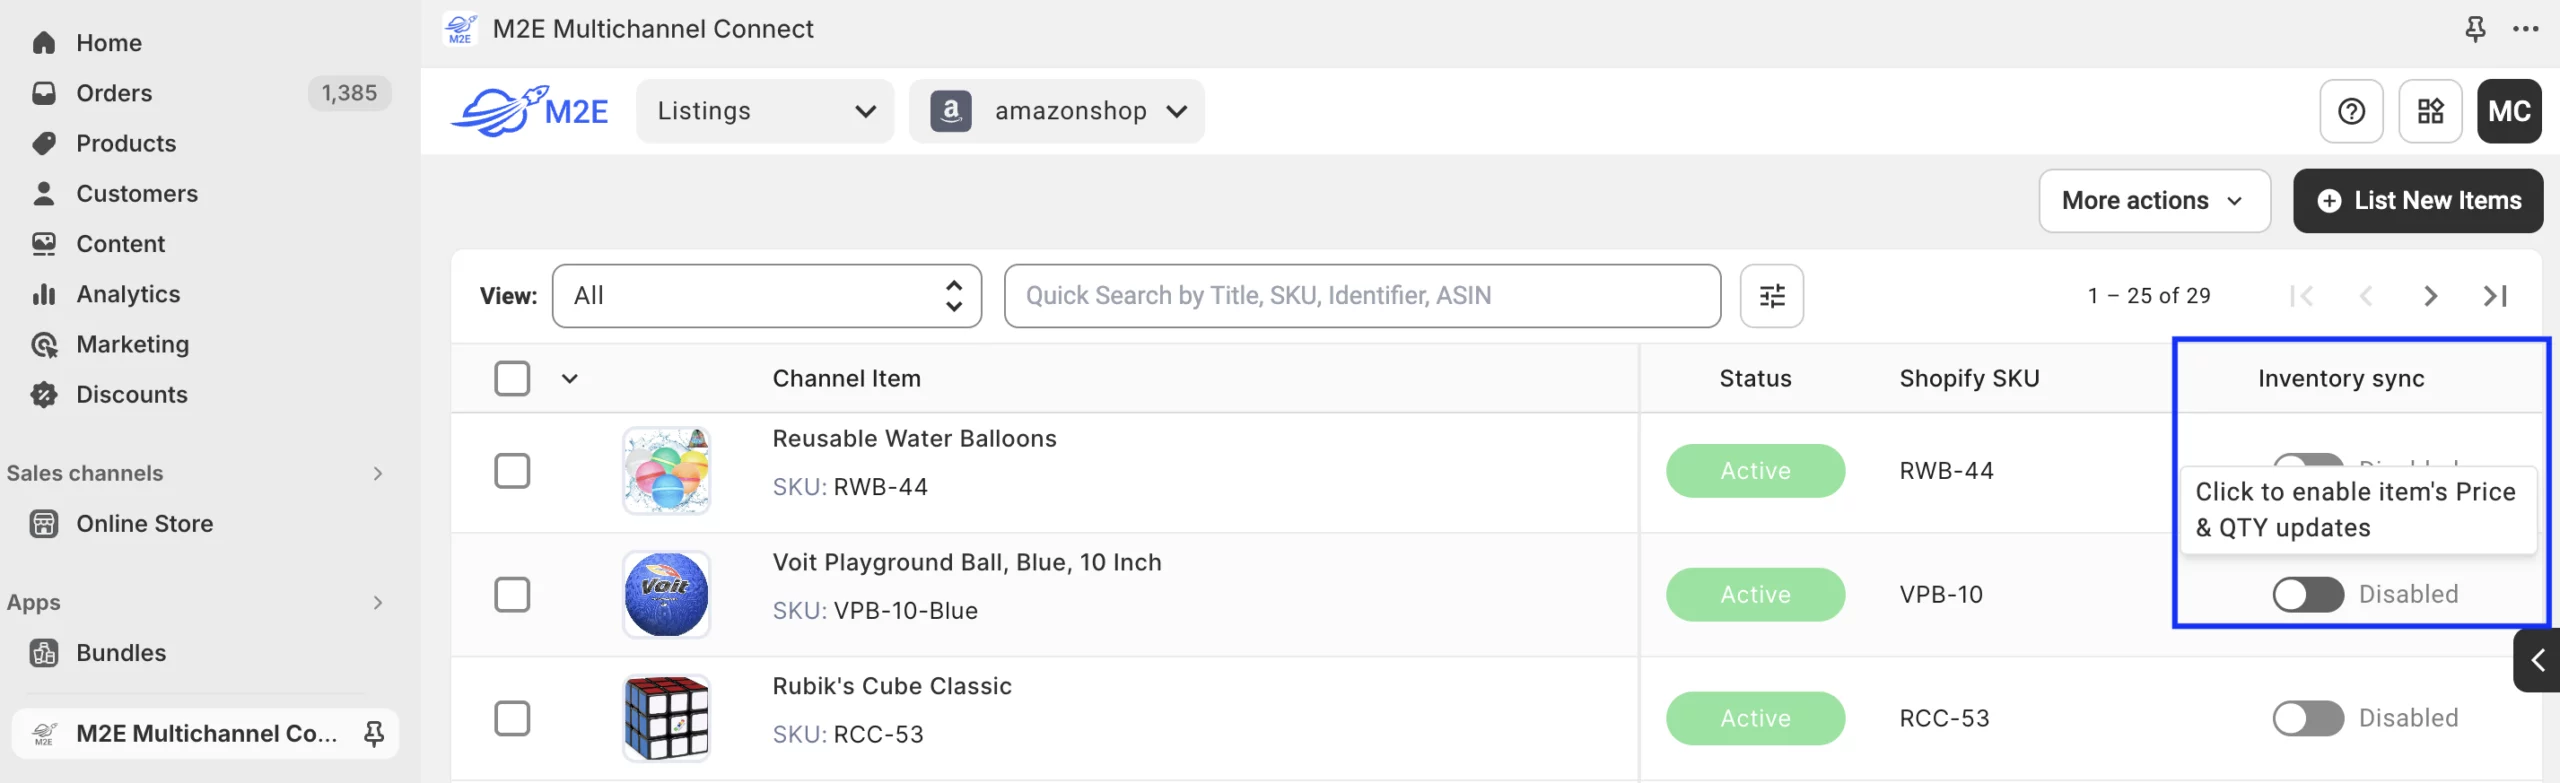Open the filter settings sliders icon
The image size is (2560, 783).
point(1771,296)
